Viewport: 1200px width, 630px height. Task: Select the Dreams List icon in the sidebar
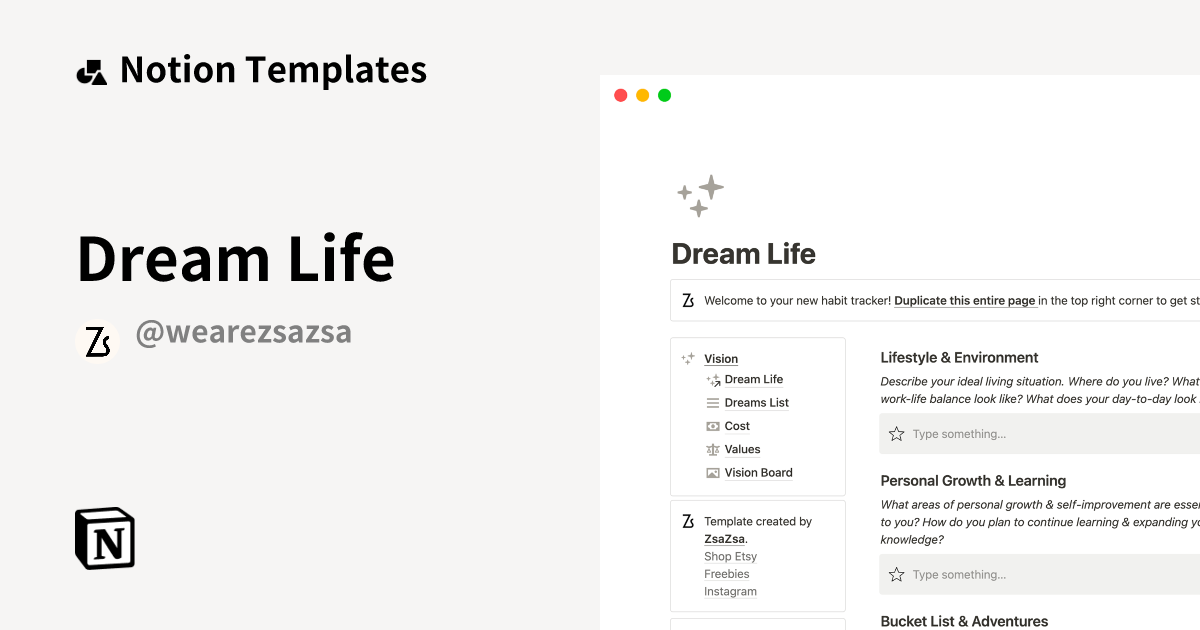coord(712,402)
